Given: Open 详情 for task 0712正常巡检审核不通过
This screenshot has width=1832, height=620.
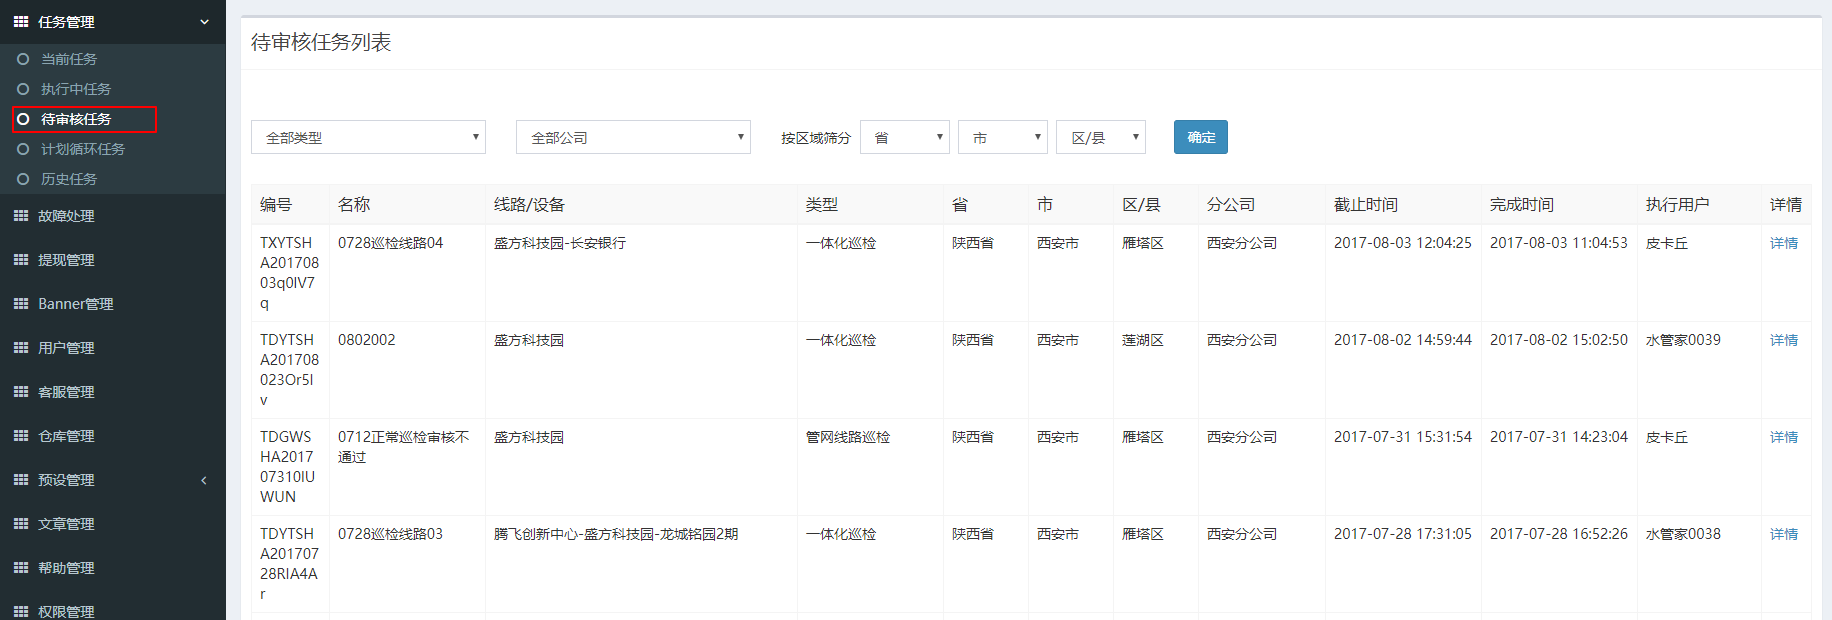Looking at the screenshot, I should [x=1784, y=437].
